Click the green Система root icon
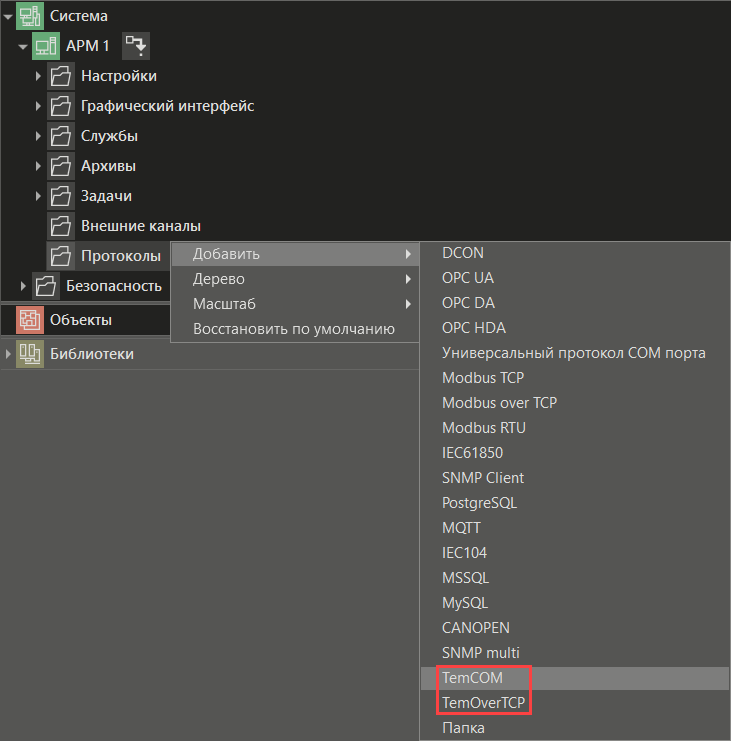The image size is (731, 741). click(30, 16)
